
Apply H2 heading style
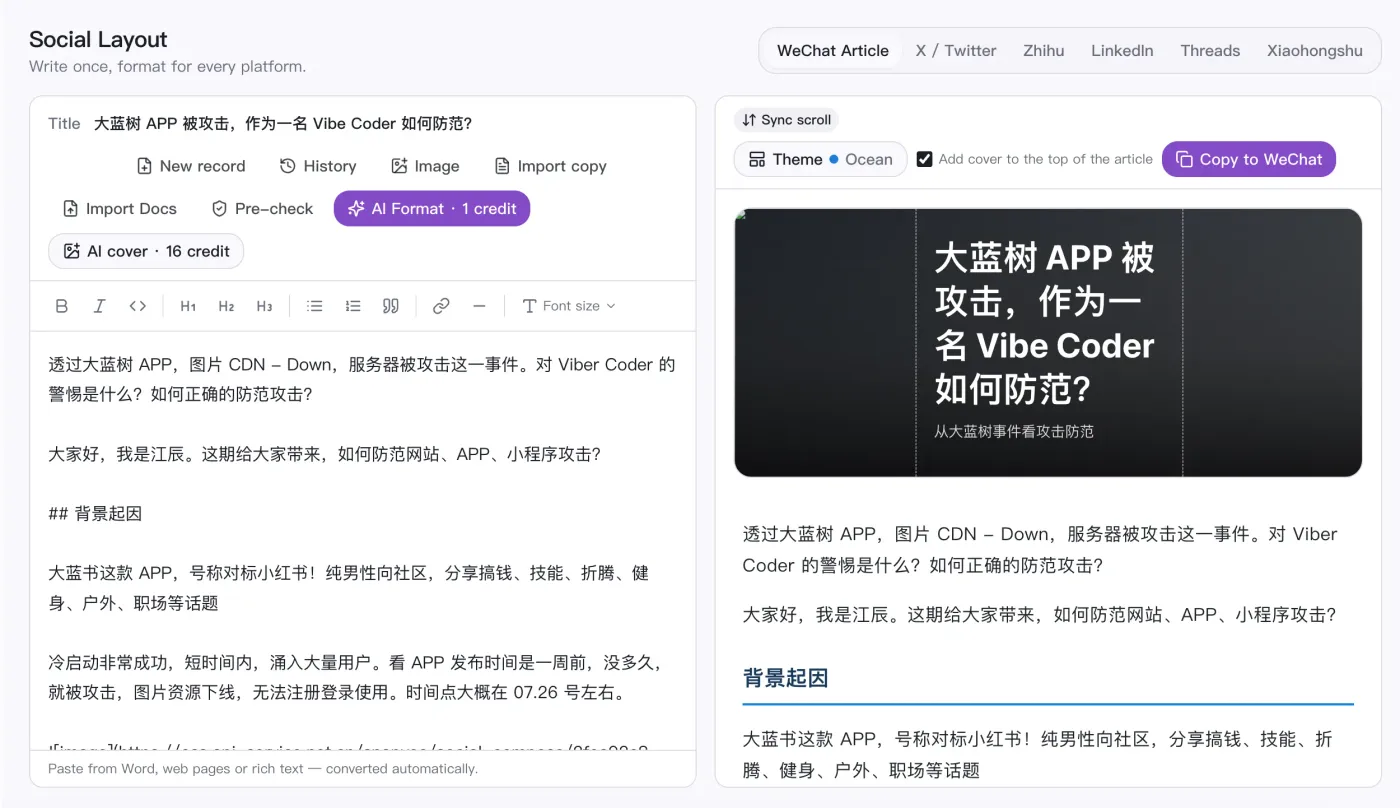point(226,306)
